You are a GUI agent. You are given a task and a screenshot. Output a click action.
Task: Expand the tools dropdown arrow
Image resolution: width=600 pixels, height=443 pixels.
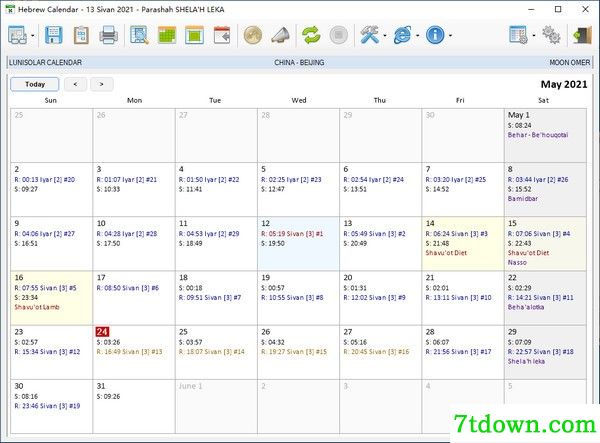point(385,36)
